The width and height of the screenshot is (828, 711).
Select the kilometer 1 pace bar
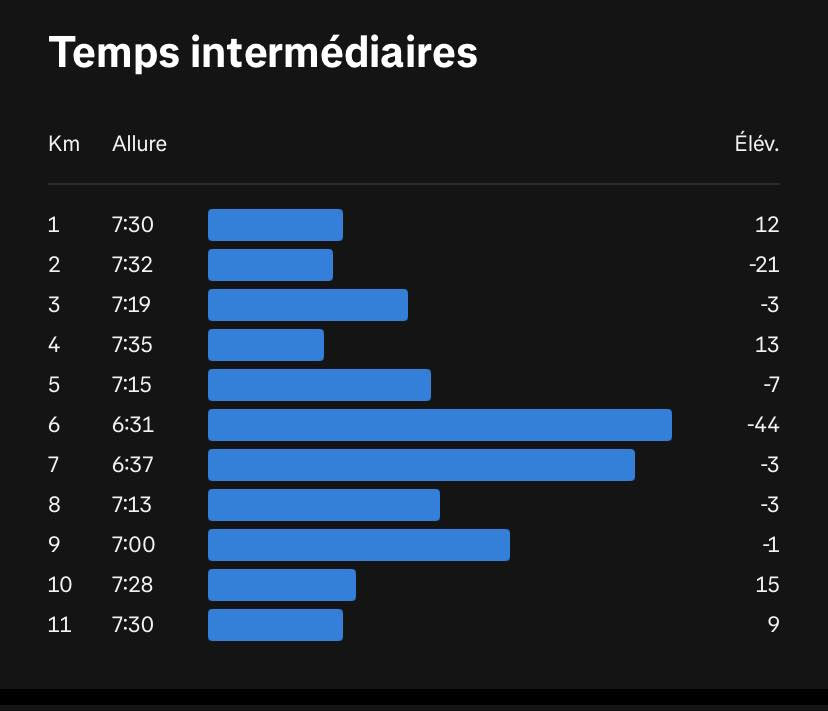point(275,225)
